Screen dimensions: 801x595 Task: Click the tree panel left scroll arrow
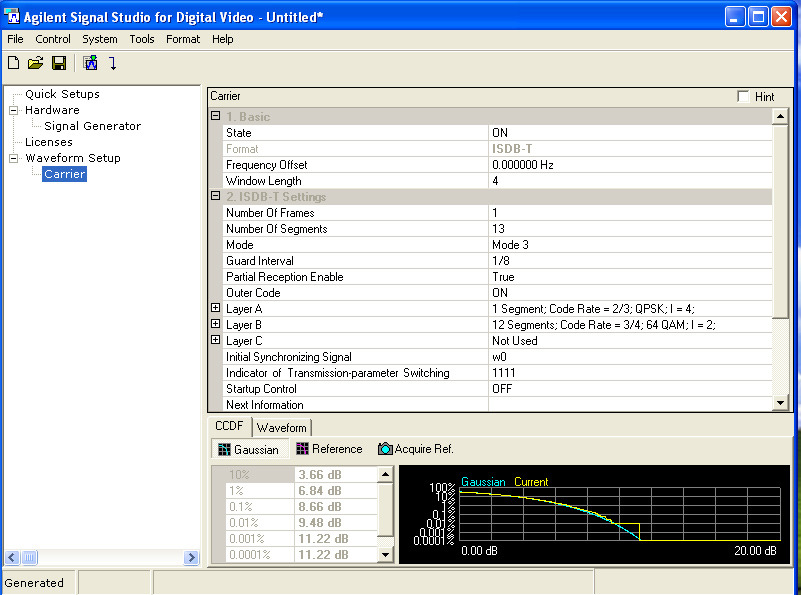tap(12, 557)
